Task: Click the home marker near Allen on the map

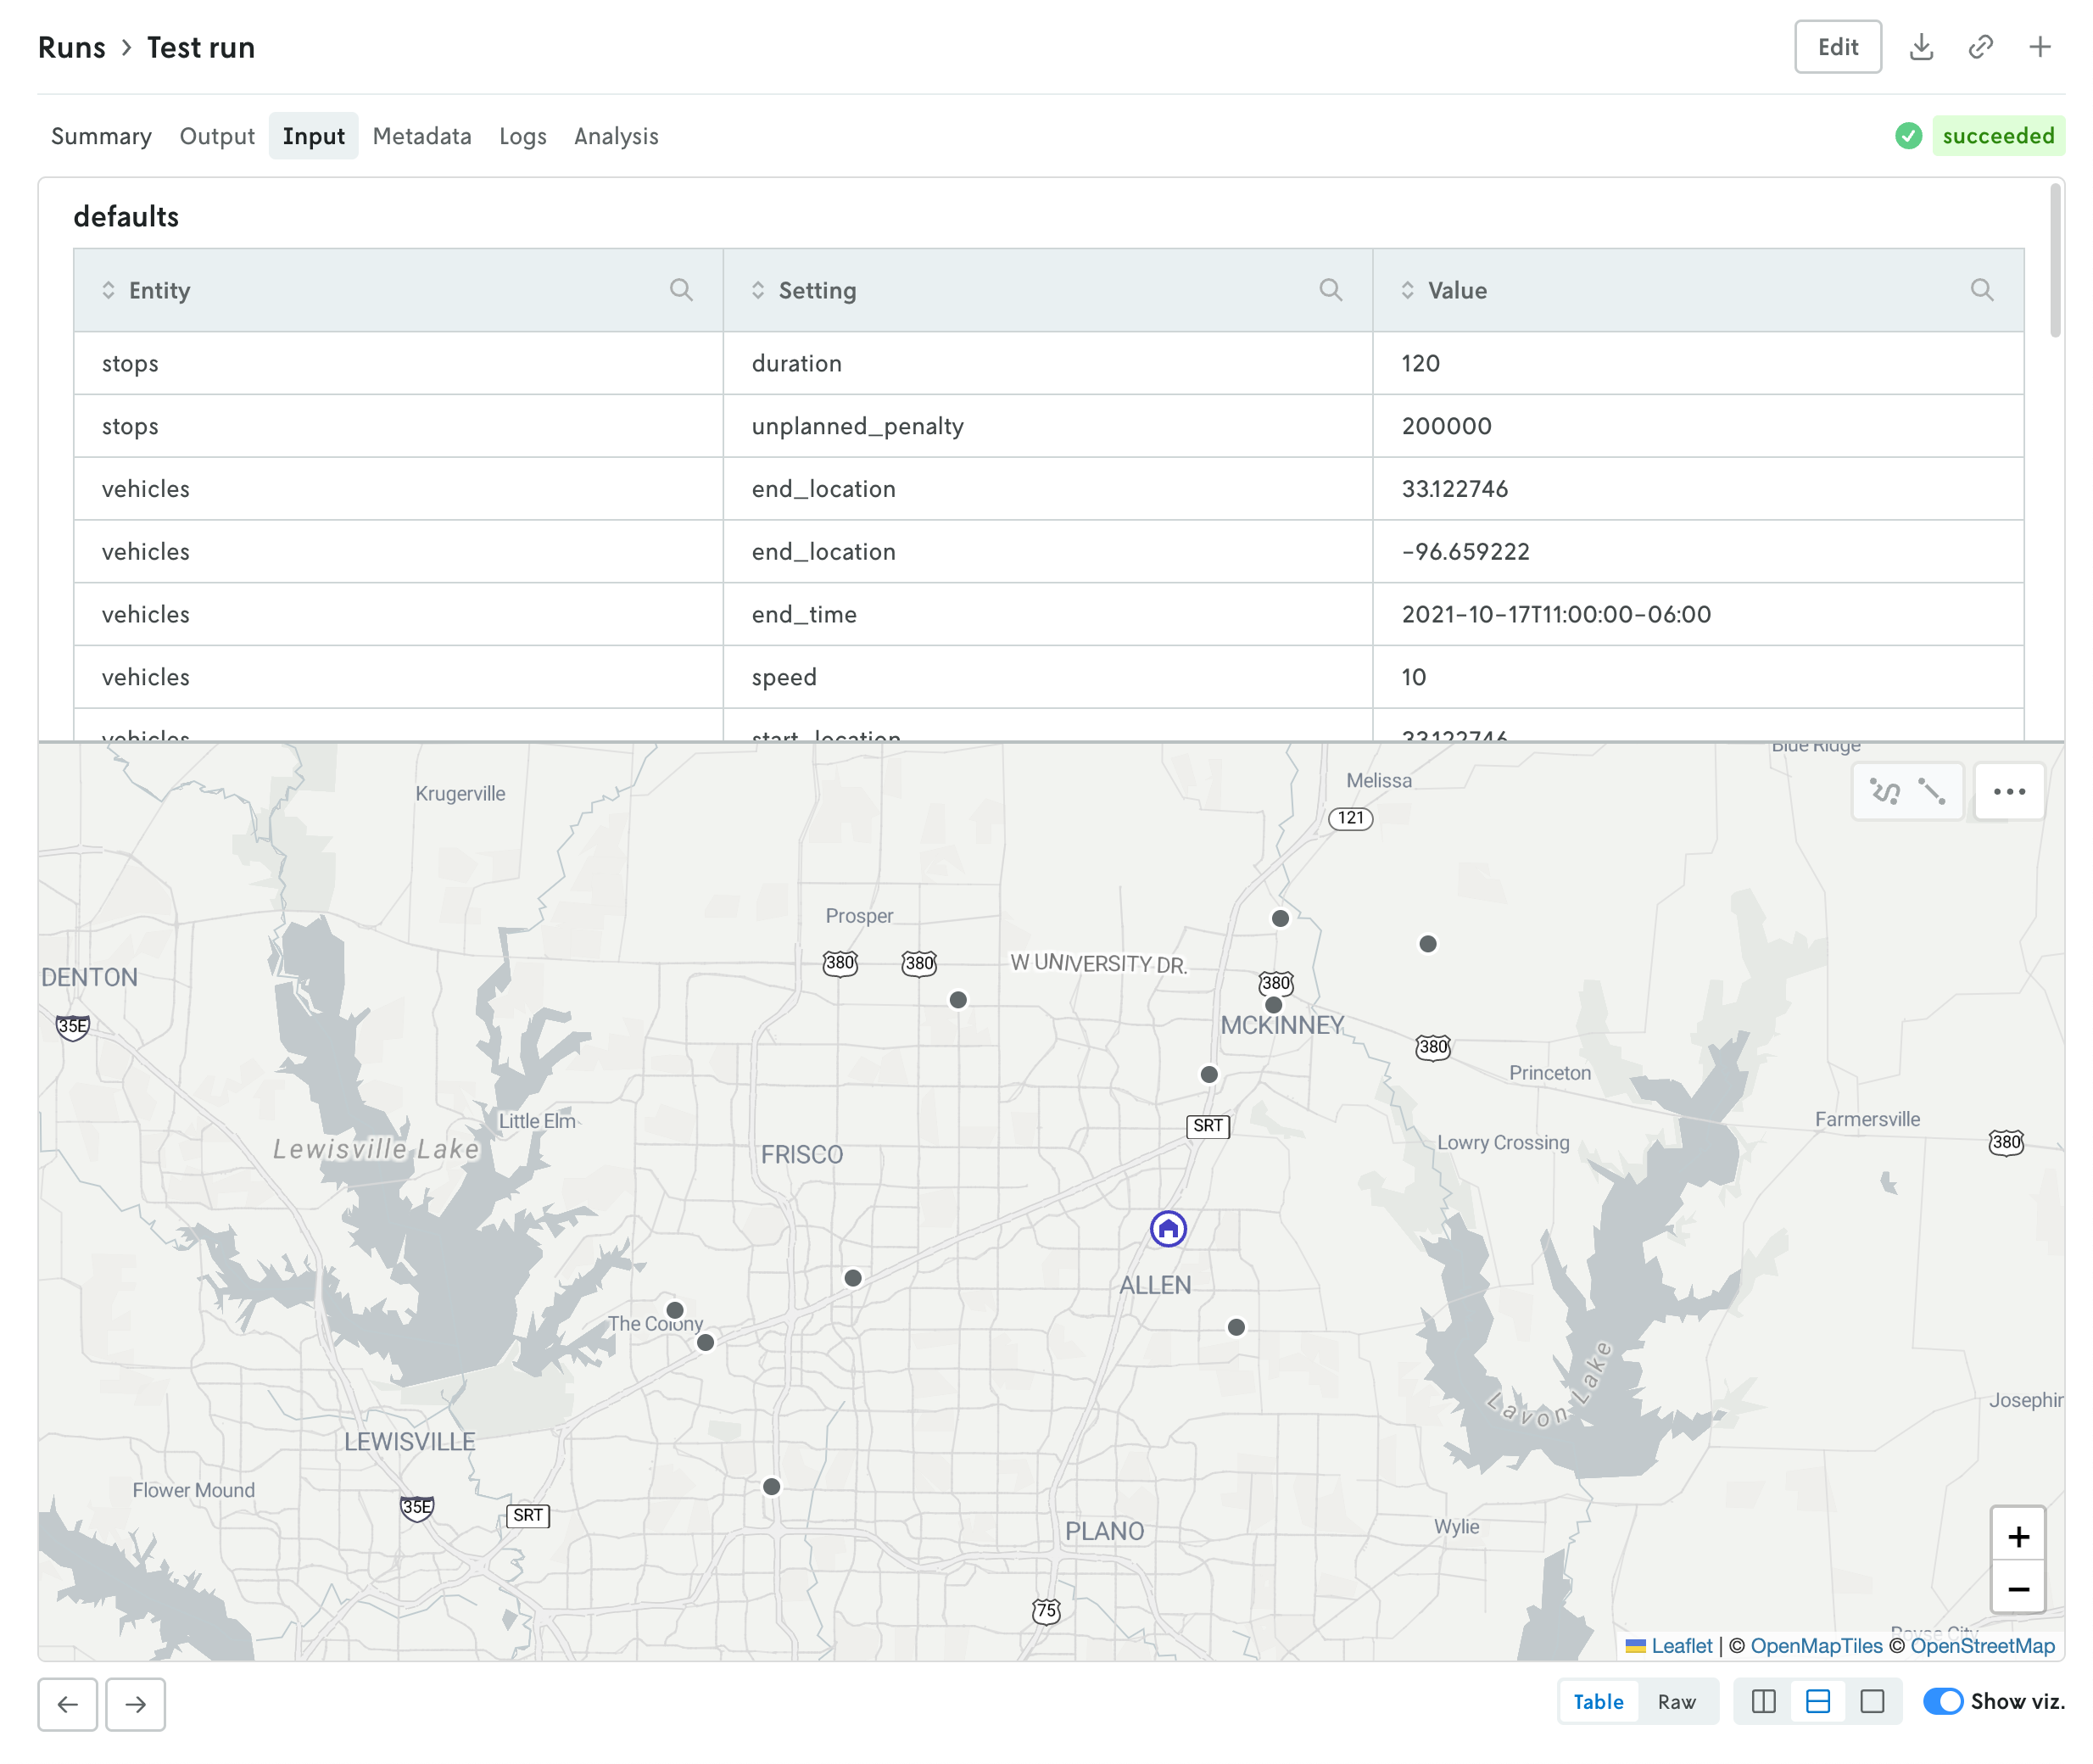Action: [x=1168, y=1228]
